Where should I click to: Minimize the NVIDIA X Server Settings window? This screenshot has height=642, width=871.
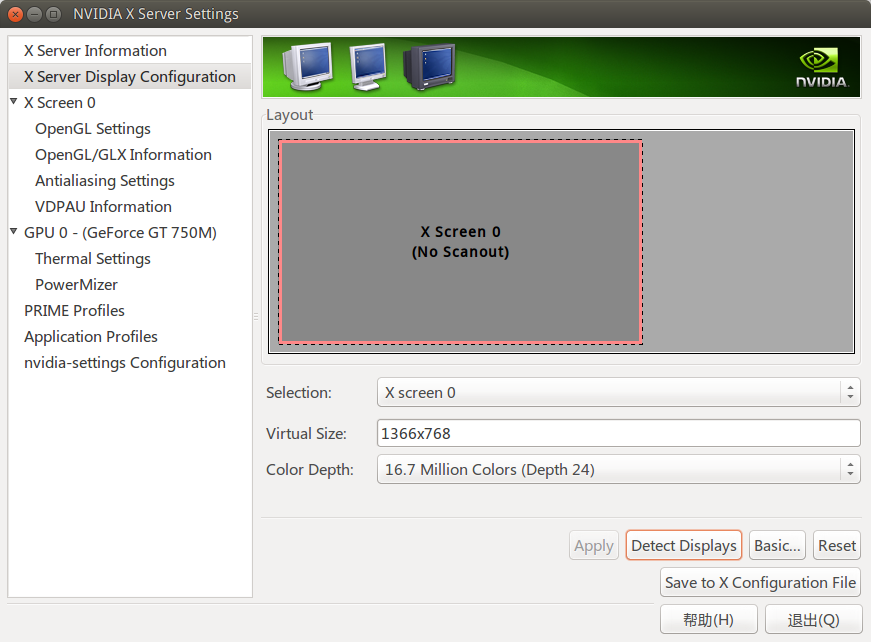tap(34, 14)
